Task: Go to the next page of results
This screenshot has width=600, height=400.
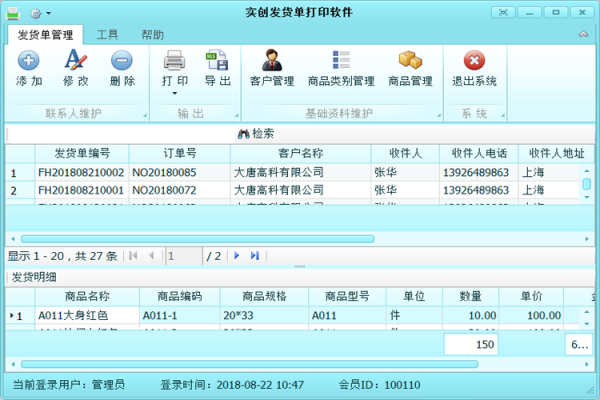Action: tap(237, 256)
